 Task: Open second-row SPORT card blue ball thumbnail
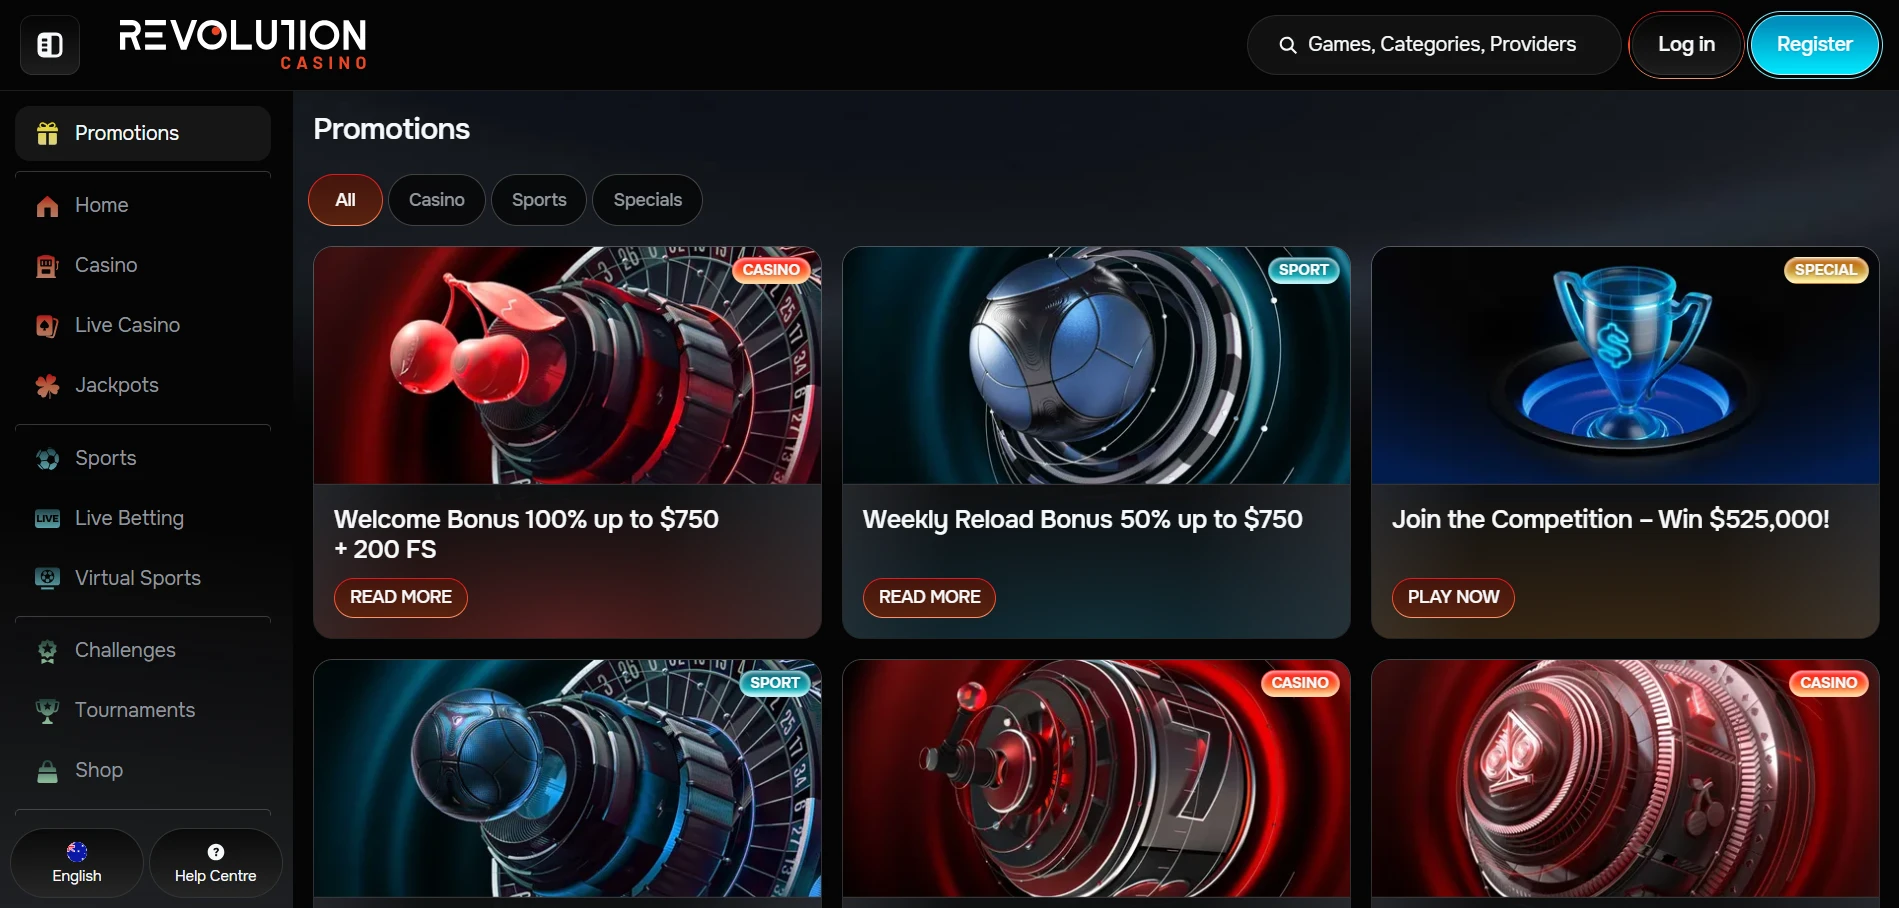(567, 778)
